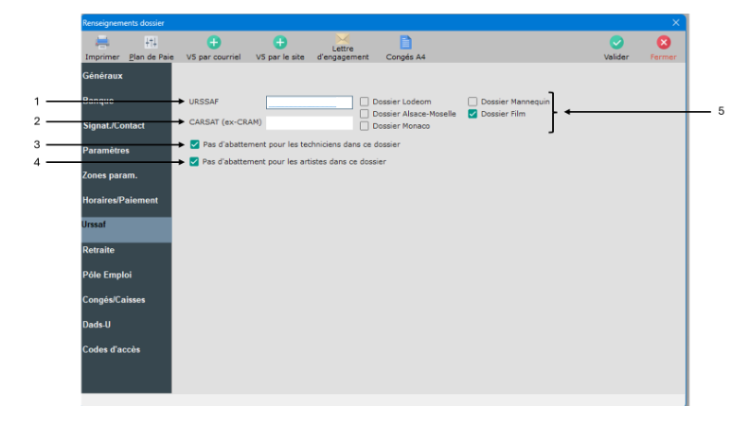
Task: Uncheck Pas d'abattement pour les artistes
Action: click(194, 161)
